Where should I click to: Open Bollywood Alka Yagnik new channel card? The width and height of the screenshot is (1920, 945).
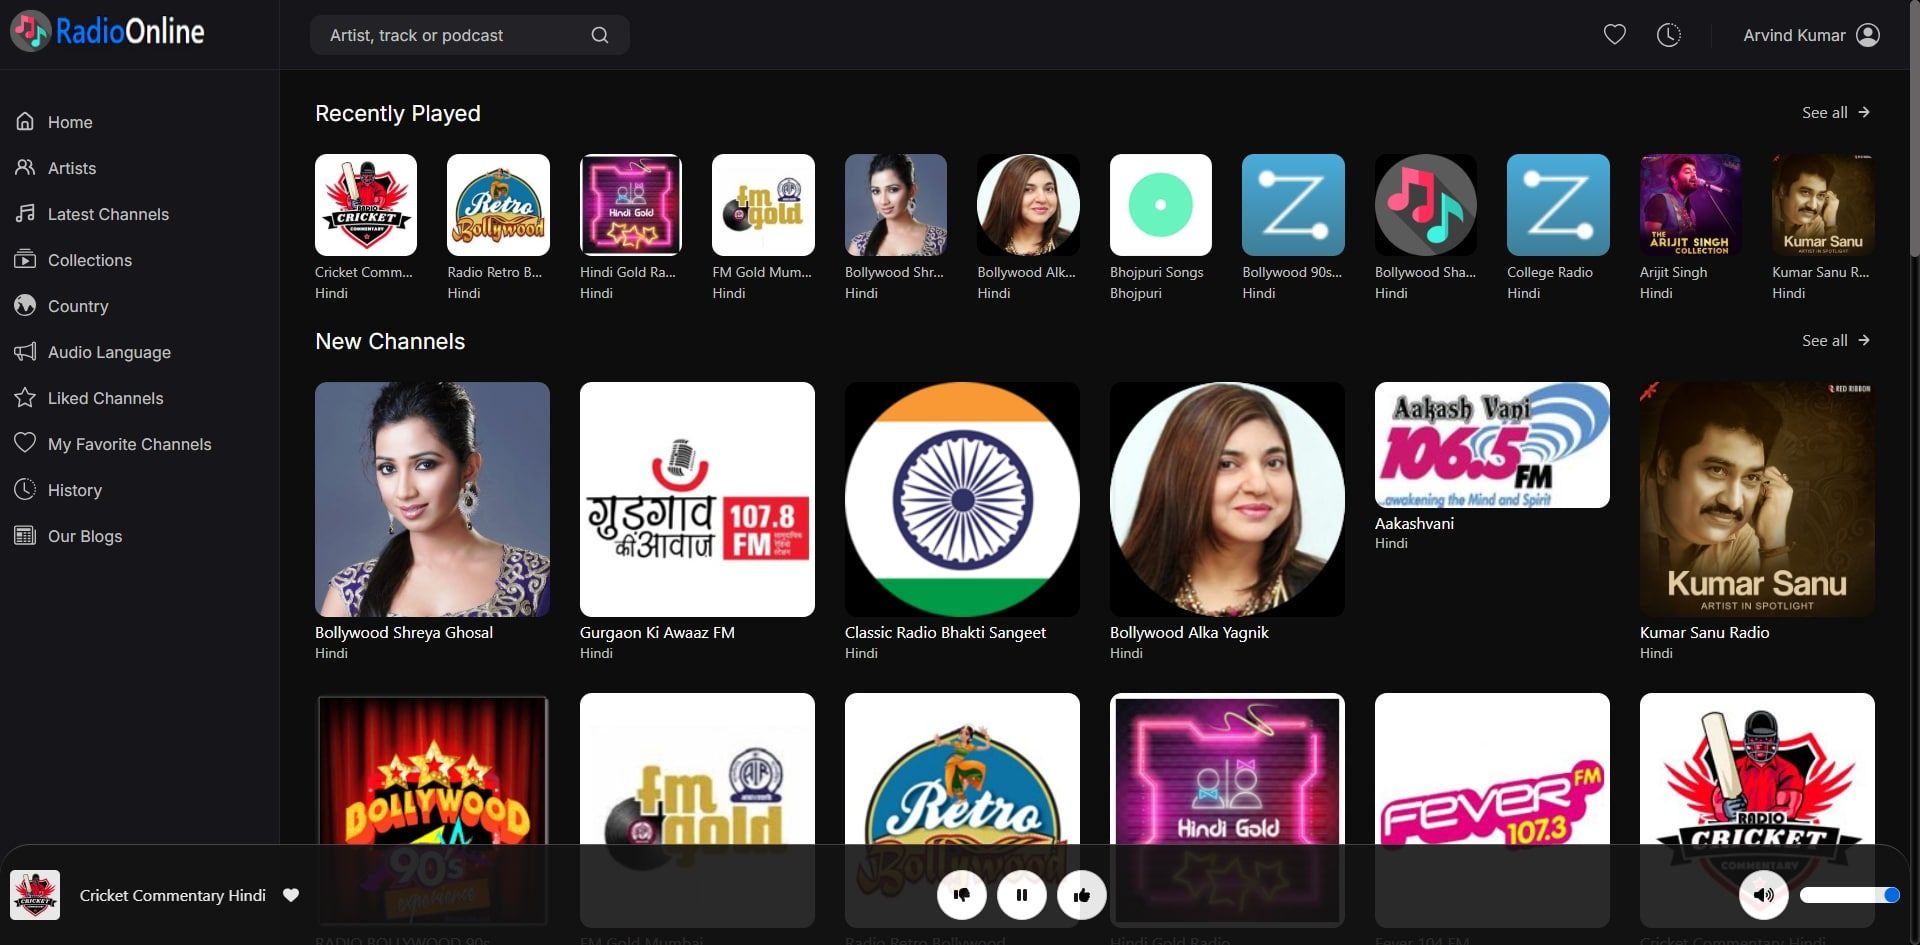point(1227,499)
